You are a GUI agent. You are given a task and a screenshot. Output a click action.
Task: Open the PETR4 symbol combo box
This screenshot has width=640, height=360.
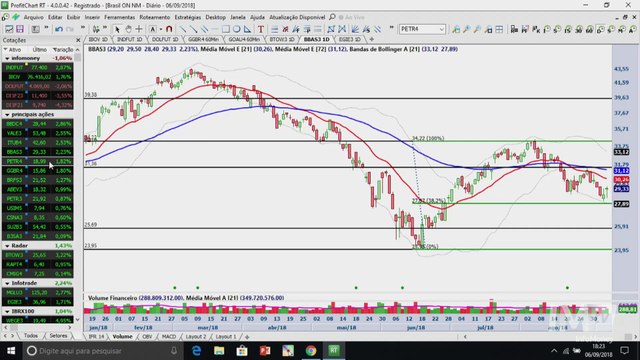pos(422,29)
